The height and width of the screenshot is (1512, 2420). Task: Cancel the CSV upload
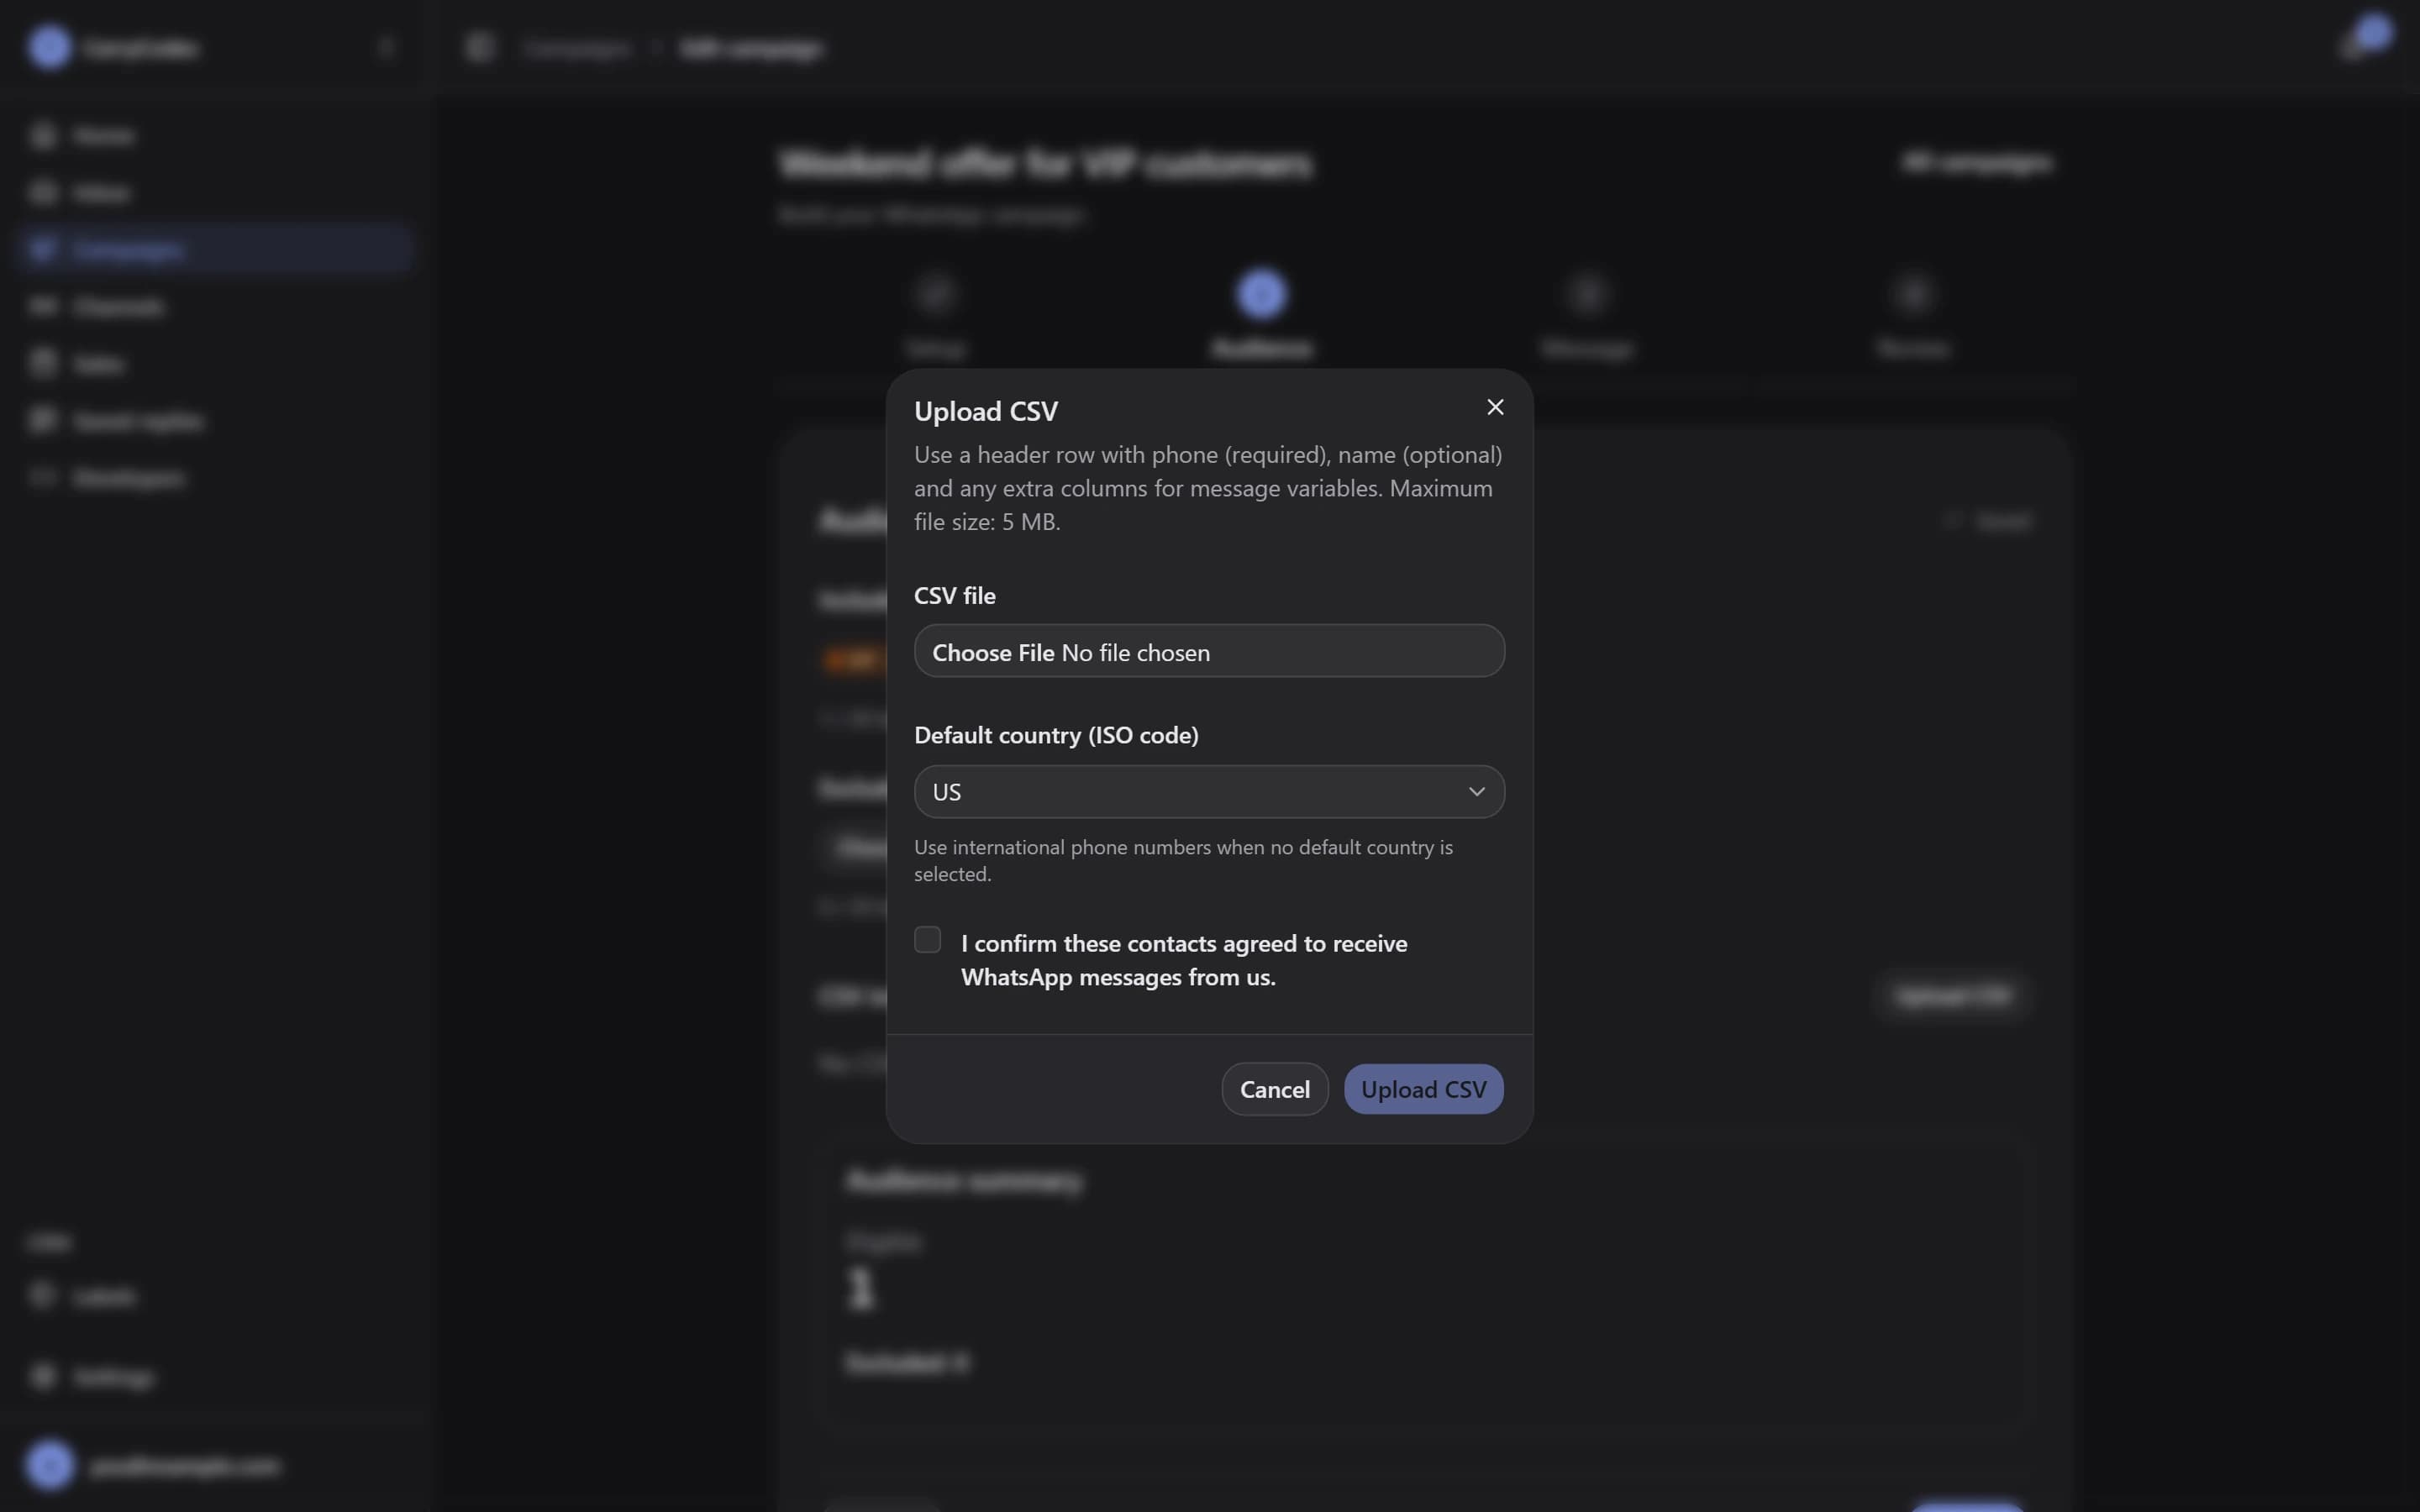tap(1274, 1088)
